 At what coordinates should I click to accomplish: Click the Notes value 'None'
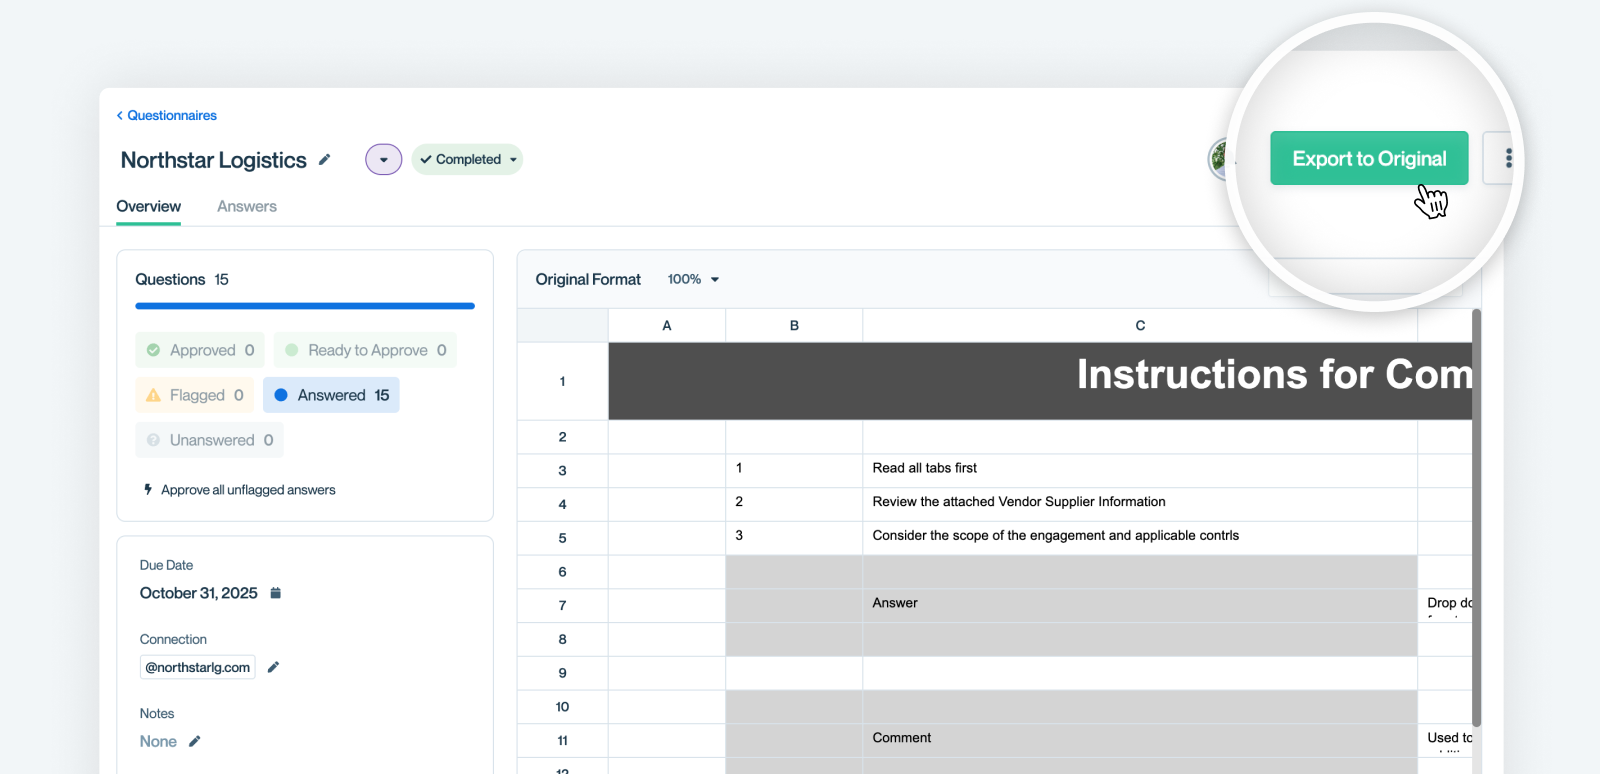(158, 741)
